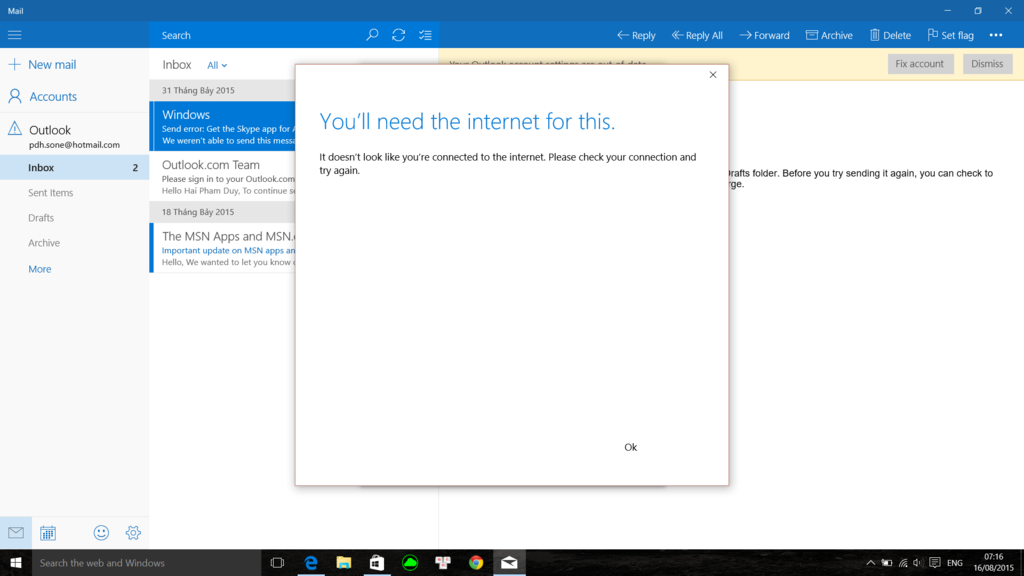Switch to Mail view icon
This screenshot has height=576, width=1024.
16,533
